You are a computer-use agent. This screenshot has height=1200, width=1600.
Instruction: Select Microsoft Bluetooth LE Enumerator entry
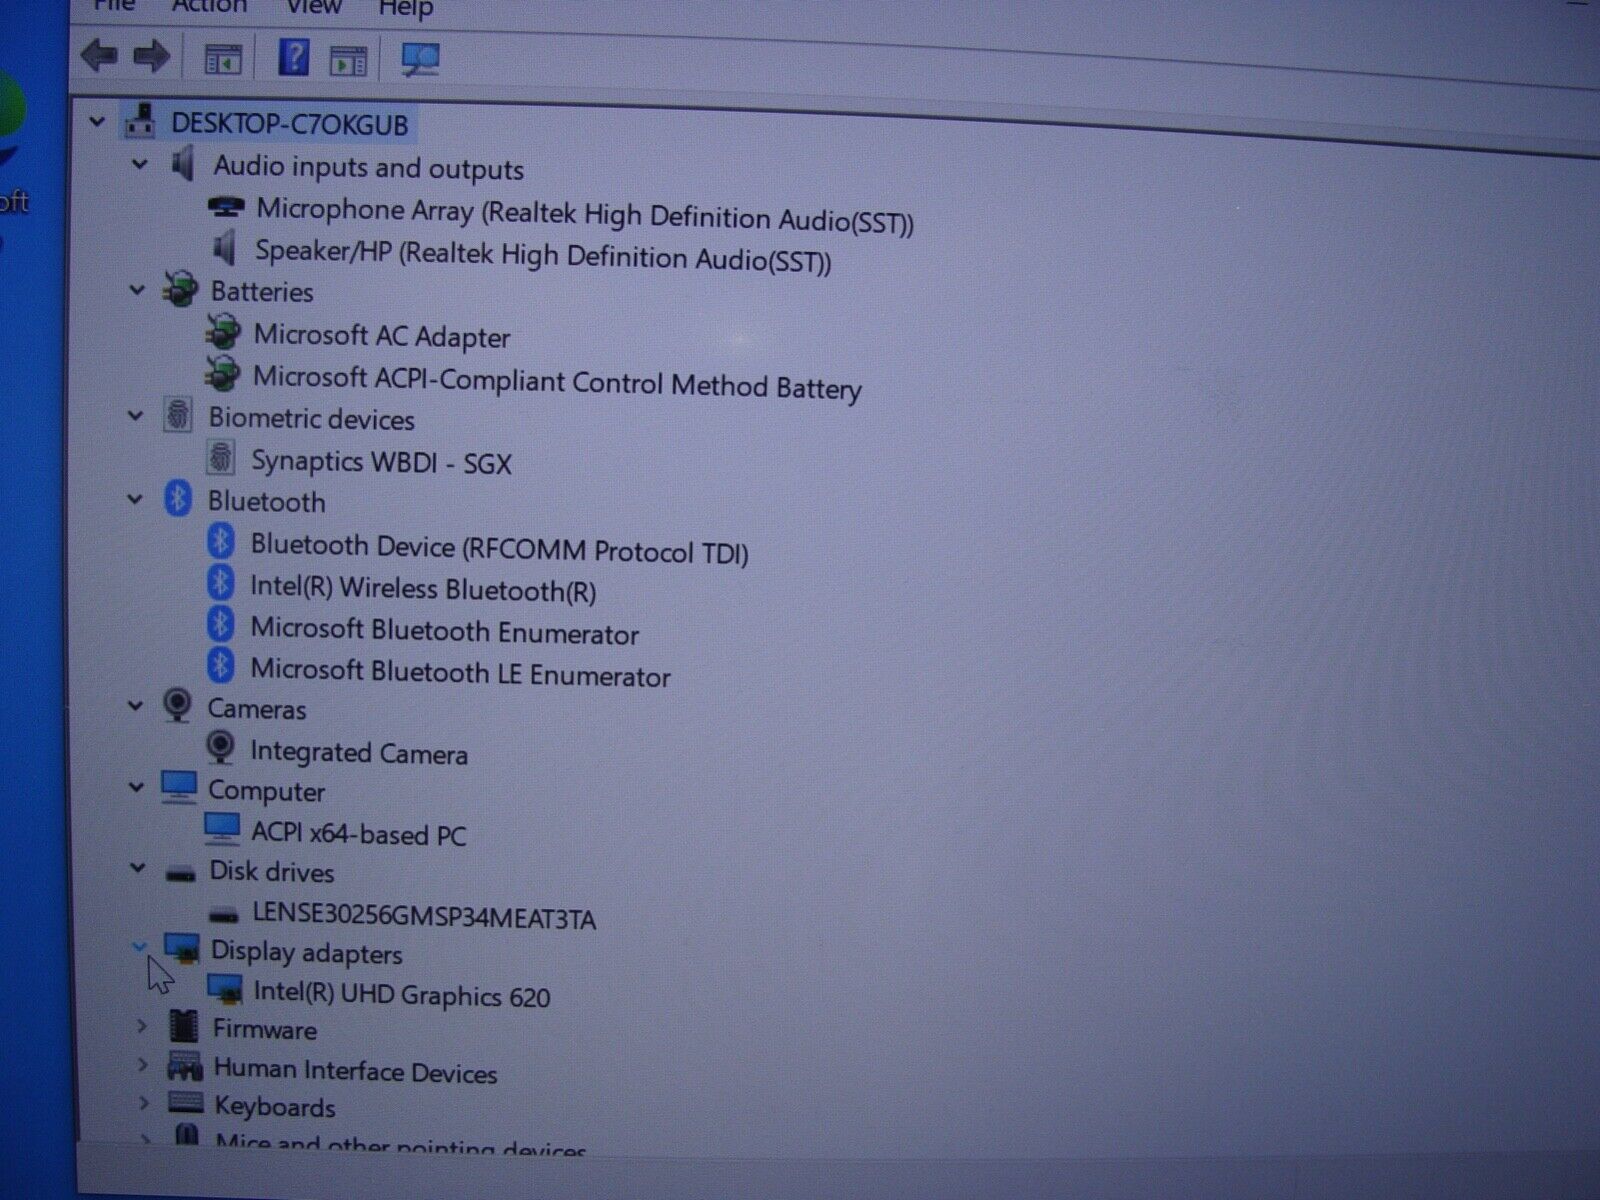pos(460,672)
